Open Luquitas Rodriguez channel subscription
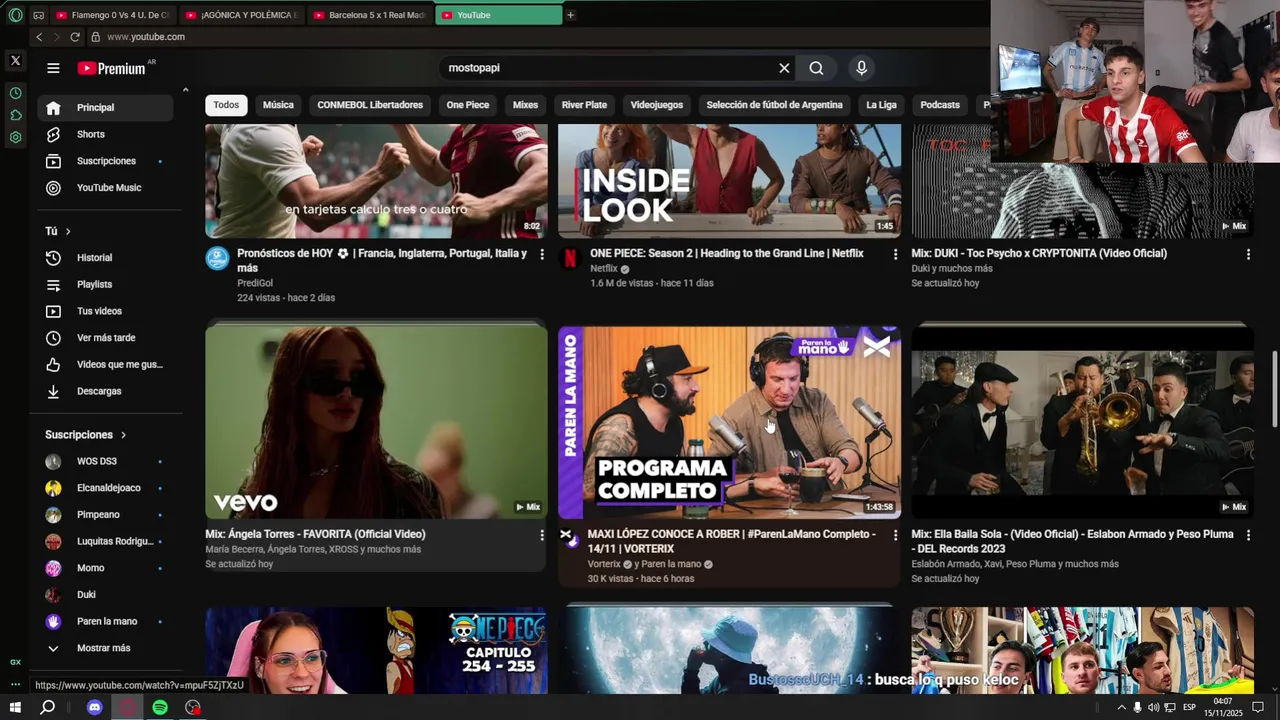Viewport: 1280px width, 720px height. tap(105, 541)
